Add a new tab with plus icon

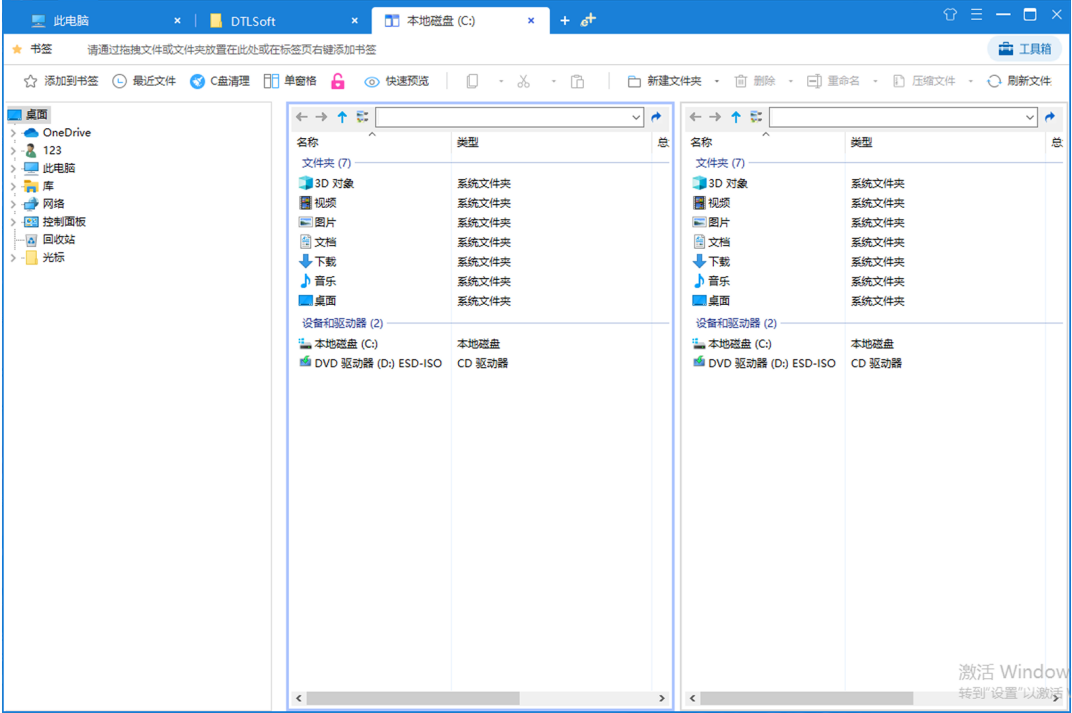click(564, 20)
